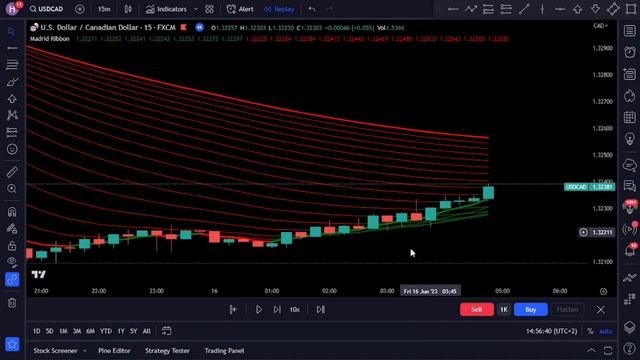Click the blue Buy button
This screenshot has width=640, height=360.
(x=531, y=310)
